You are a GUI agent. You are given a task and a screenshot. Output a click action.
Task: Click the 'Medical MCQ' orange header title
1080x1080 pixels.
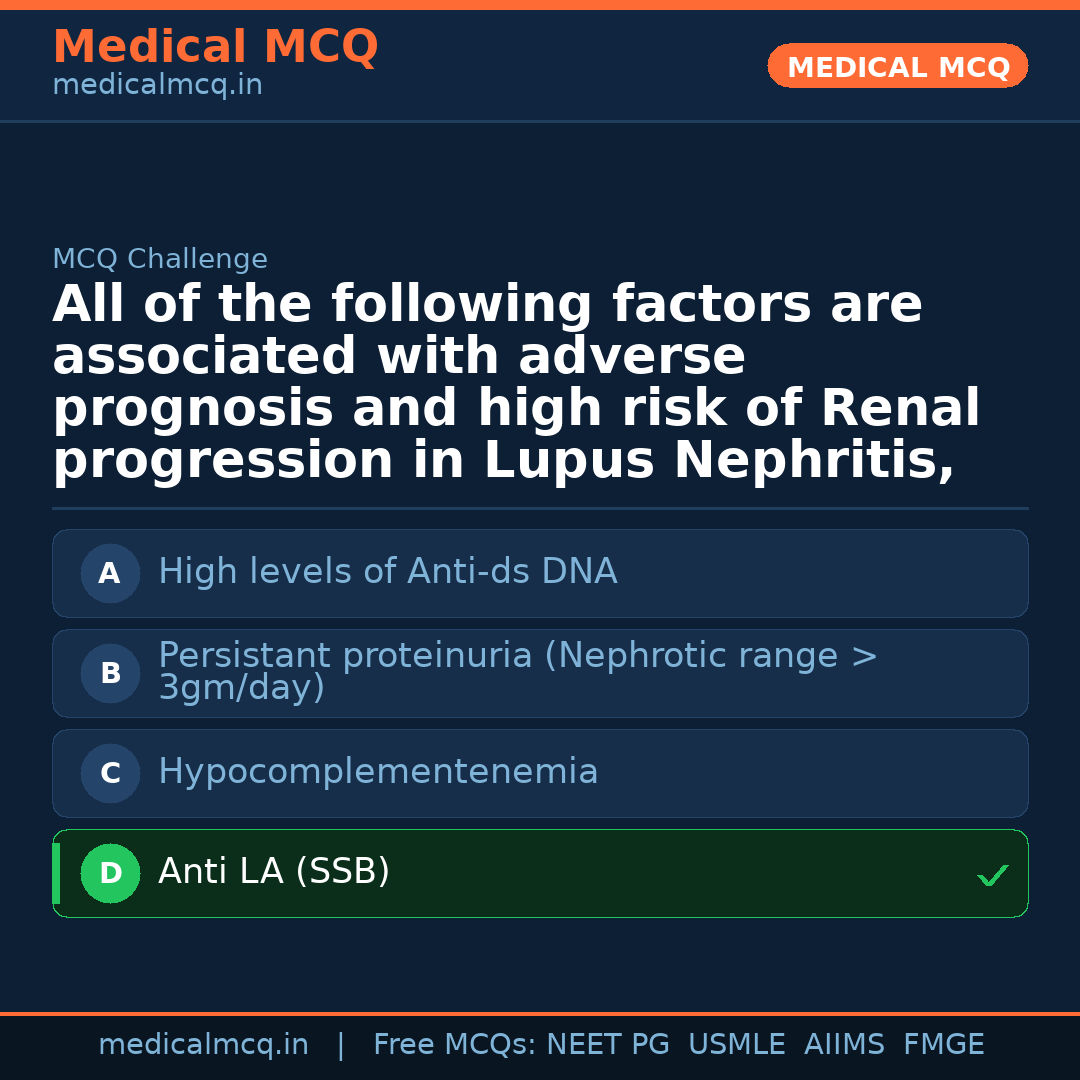[x=215, y=47]
